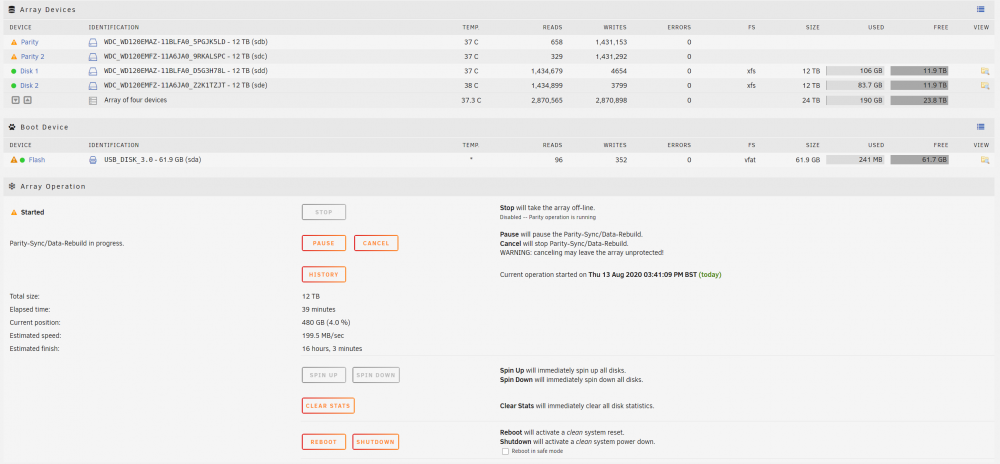Click the Array Operation section header

(500, 186)
